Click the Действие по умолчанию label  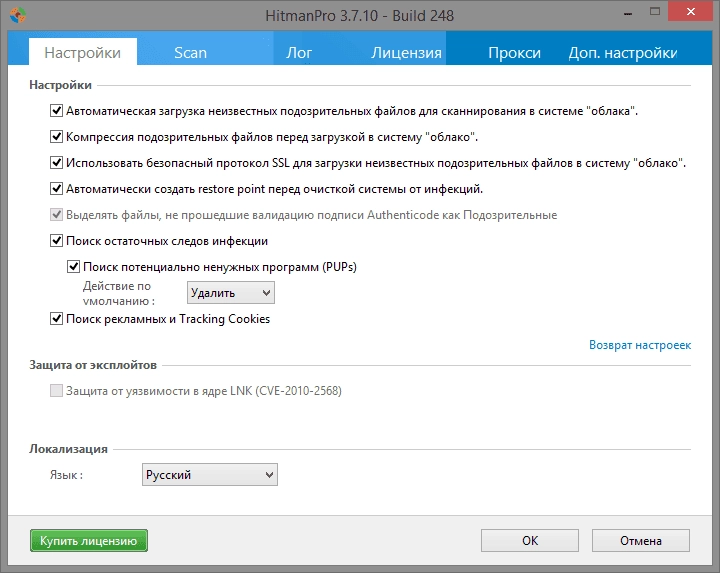pyautogui.click(x=118, y=293)
